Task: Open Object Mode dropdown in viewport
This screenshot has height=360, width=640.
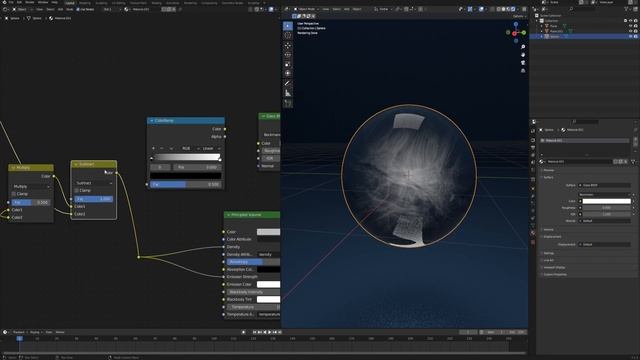Action: click(306, 9)
